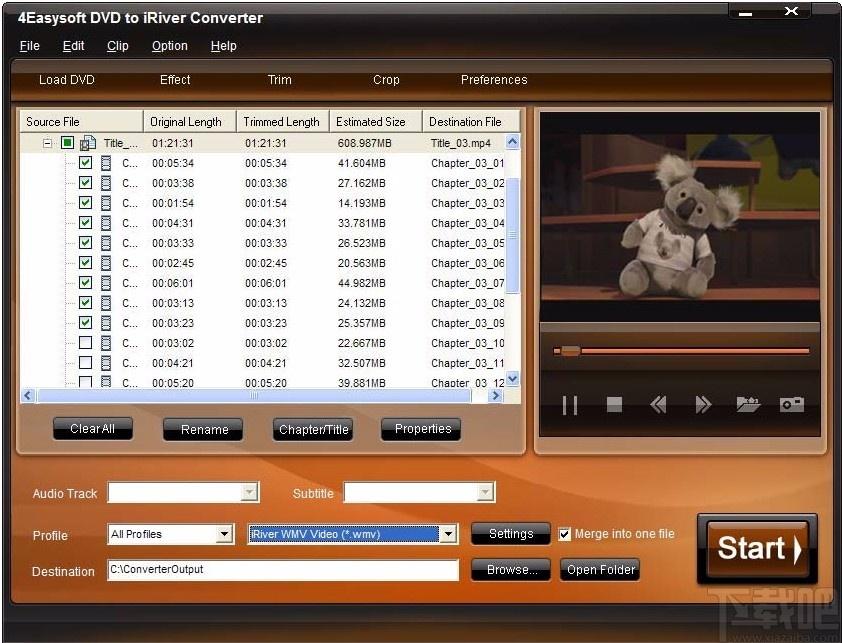Open the All Profiles category dropdown

(224, 534)
